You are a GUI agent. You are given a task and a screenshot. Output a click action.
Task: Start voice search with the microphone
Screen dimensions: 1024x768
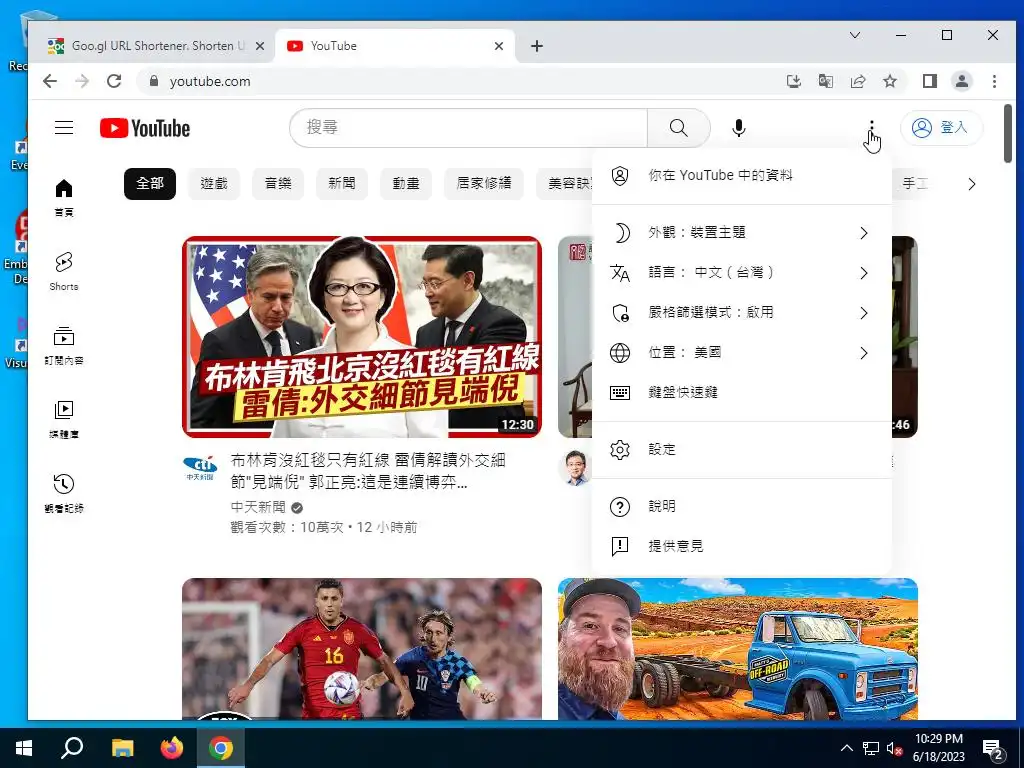pyautogui.click(x=739, y=127)
